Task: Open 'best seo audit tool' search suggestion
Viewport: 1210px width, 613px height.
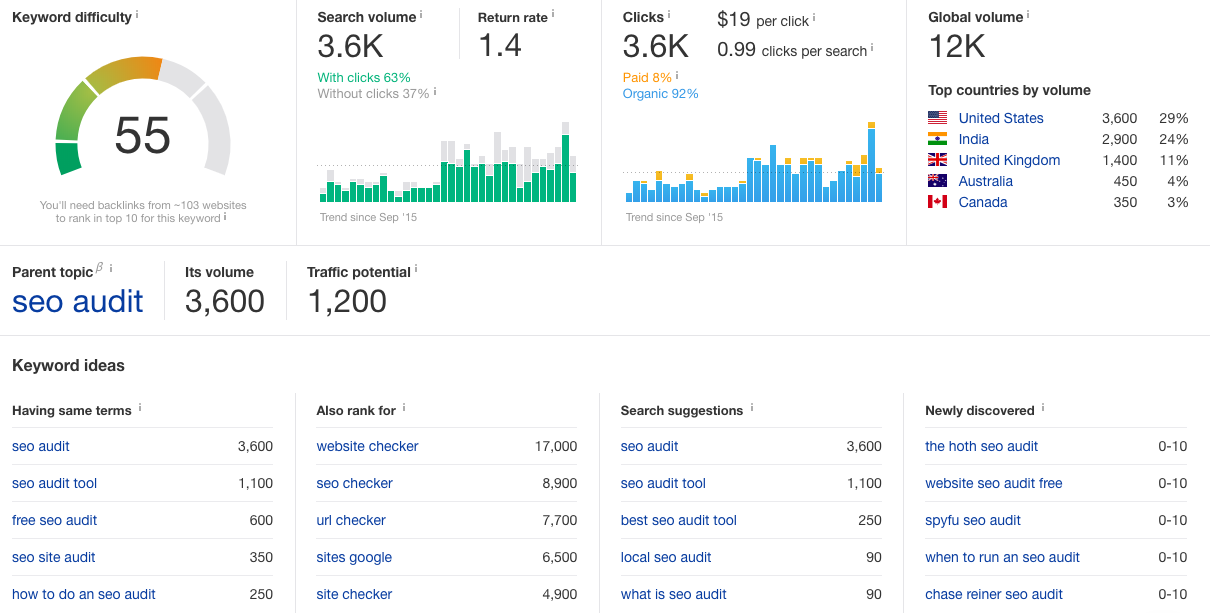Action: [679, 520]
